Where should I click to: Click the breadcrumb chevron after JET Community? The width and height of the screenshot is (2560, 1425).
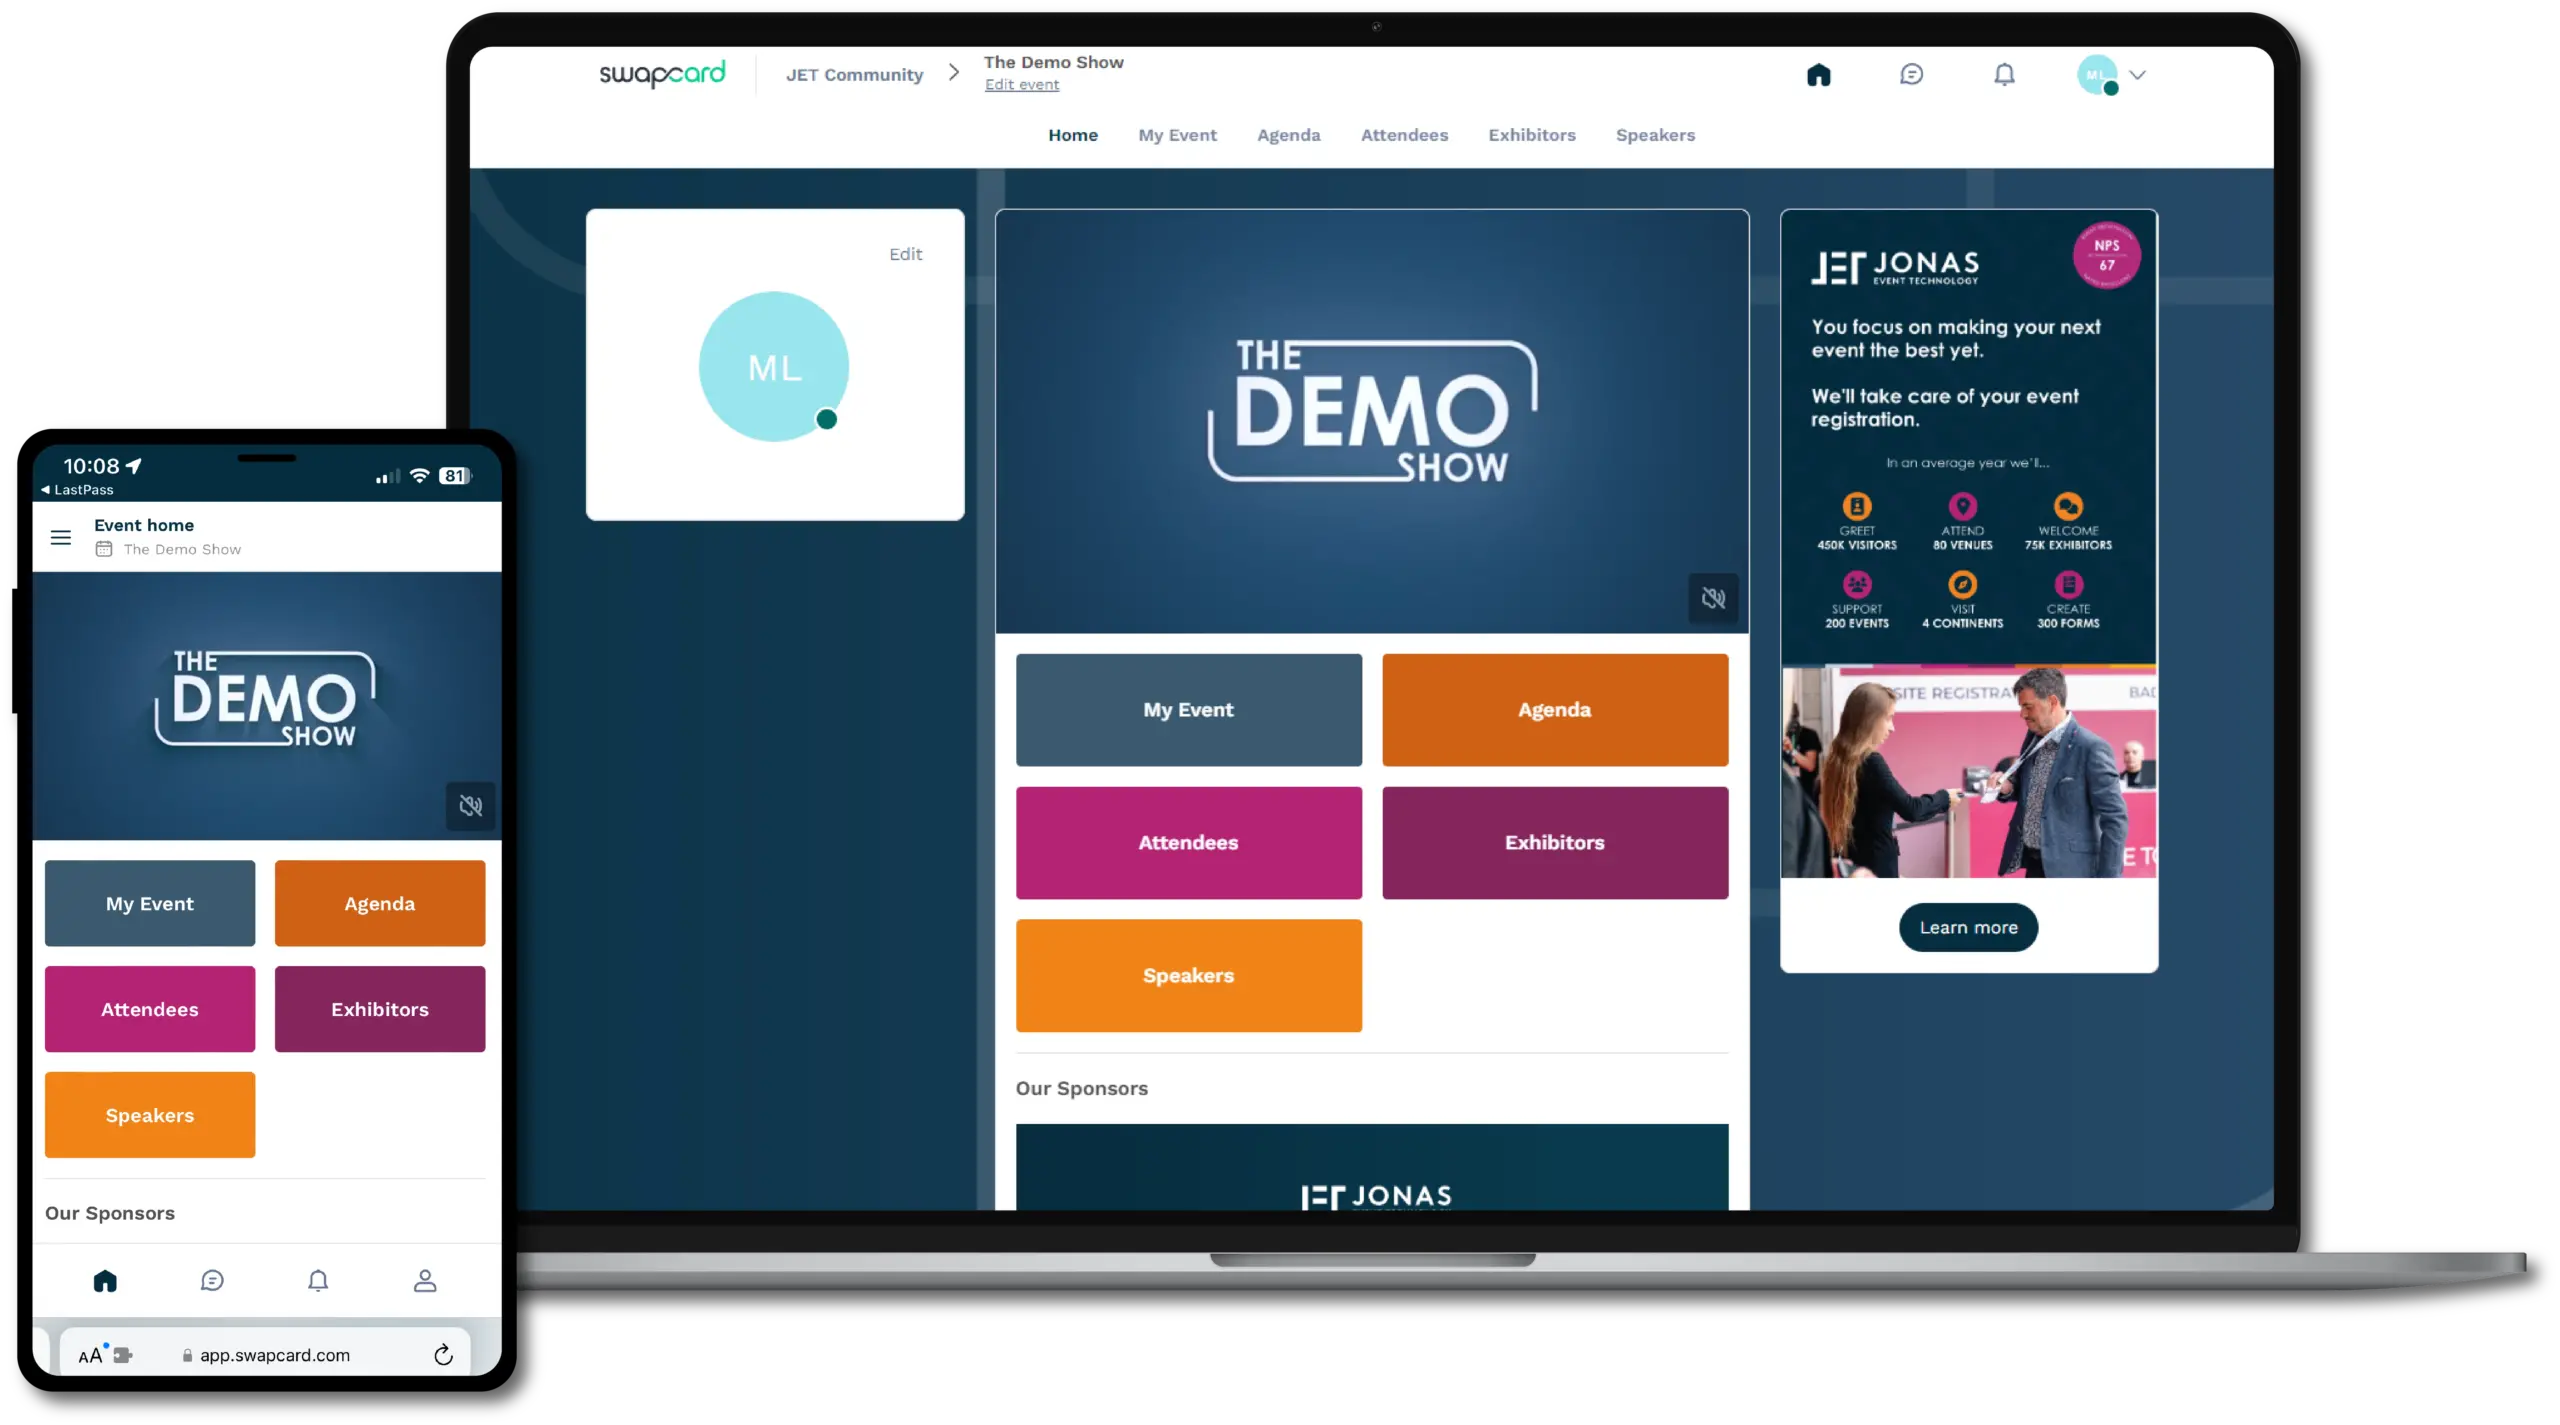coord(954,73)
